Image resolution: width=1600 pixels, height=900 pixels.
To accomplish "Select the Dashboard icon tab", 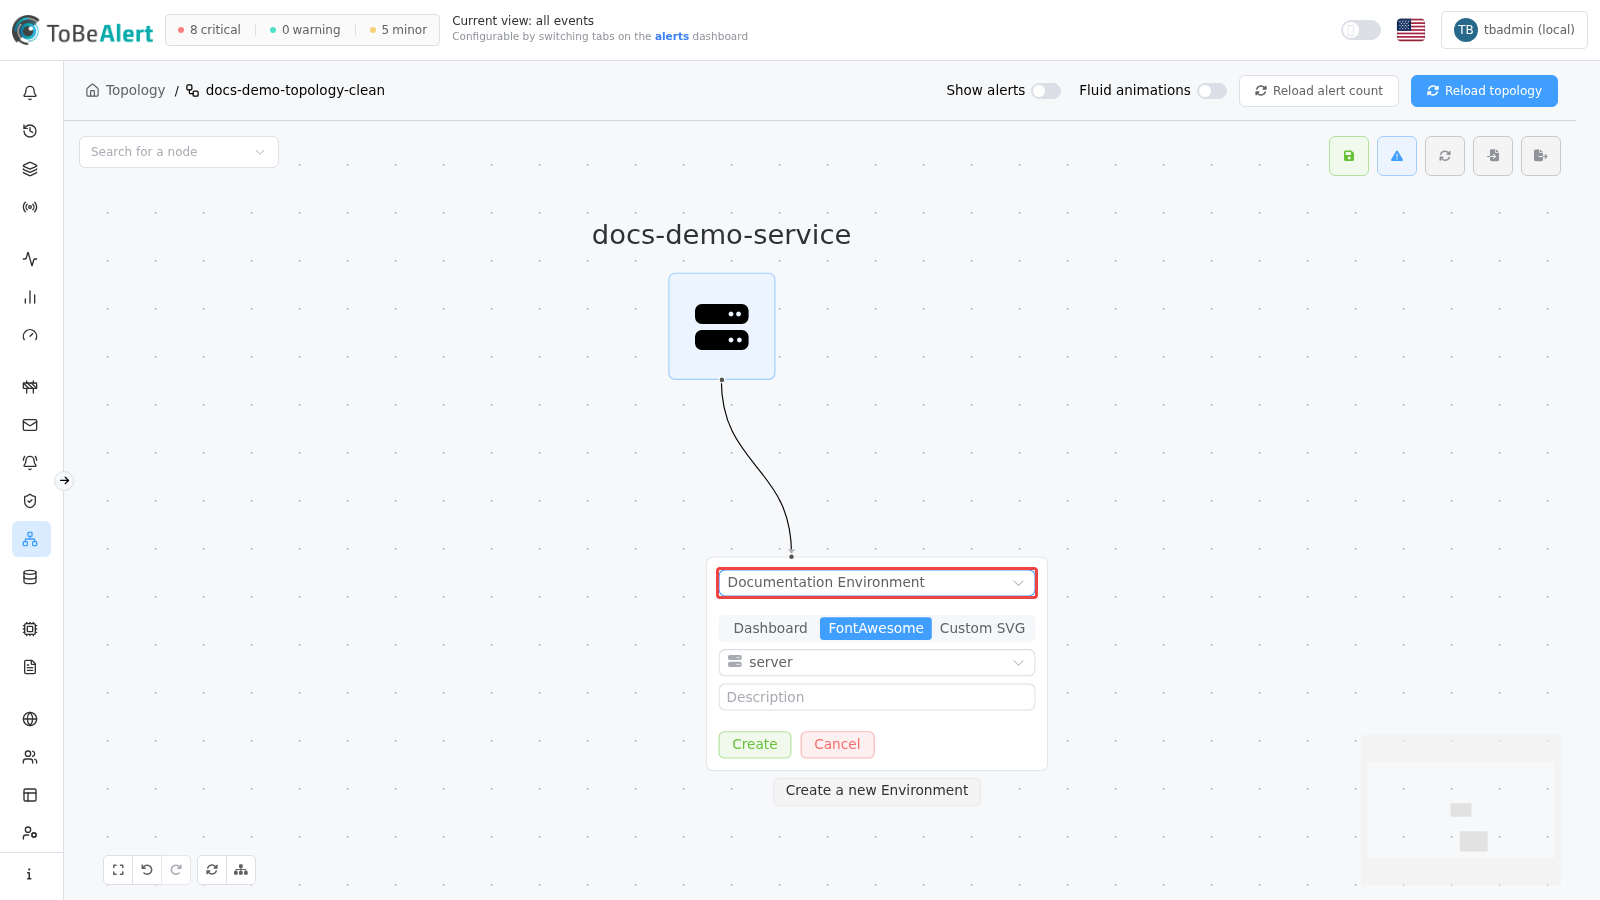I will (770, 628).
